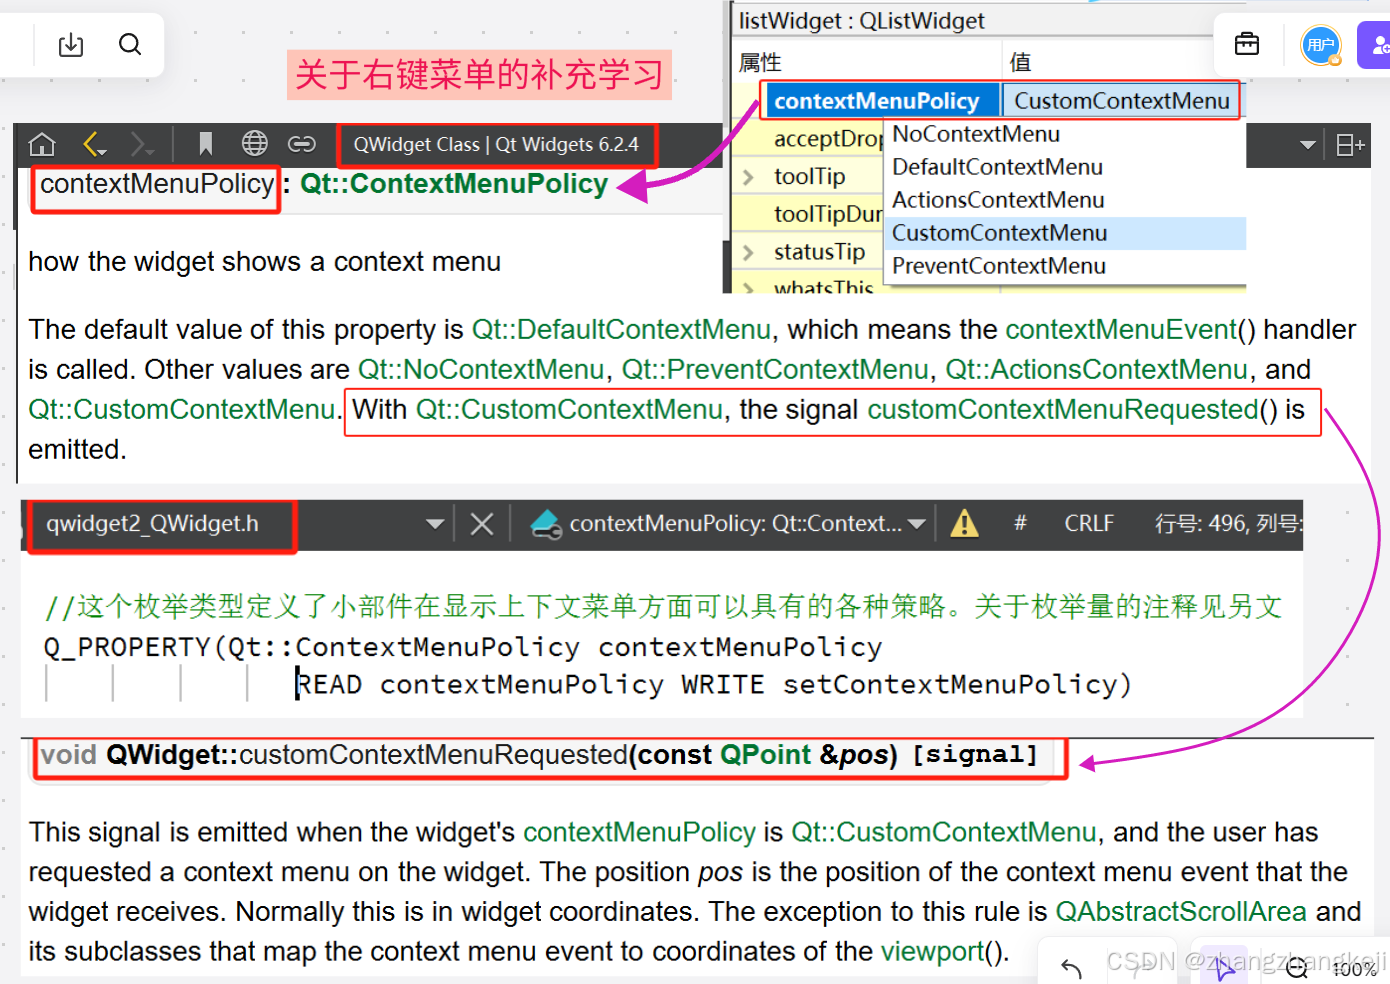The height and width of the screenshot is (984, 1390).
Task: Click the # symbol in editor bar
Action: coord(1020,523)
